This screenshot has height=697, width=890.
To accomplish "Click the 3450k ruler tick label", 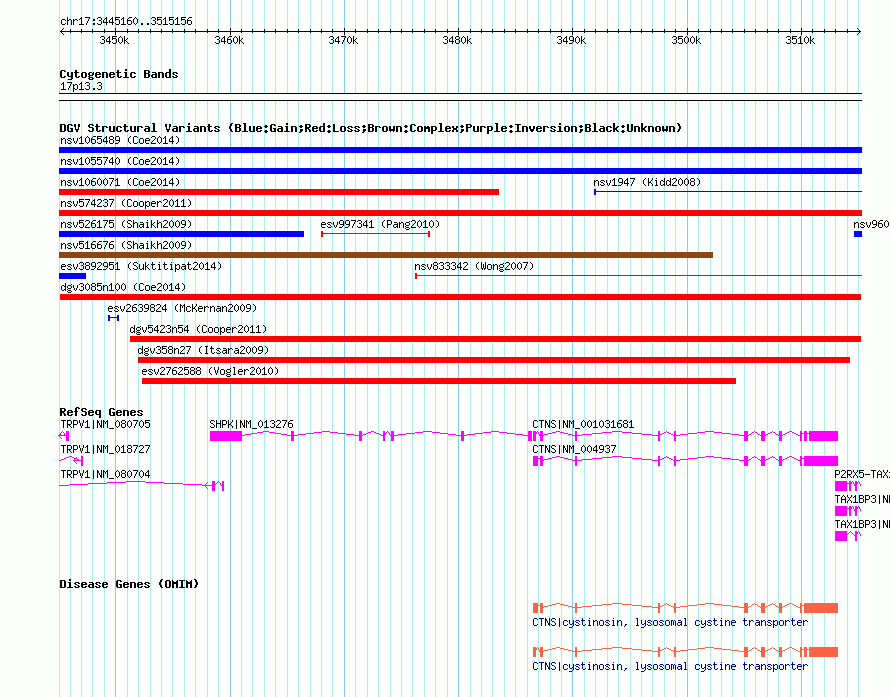I will (114, 40).
